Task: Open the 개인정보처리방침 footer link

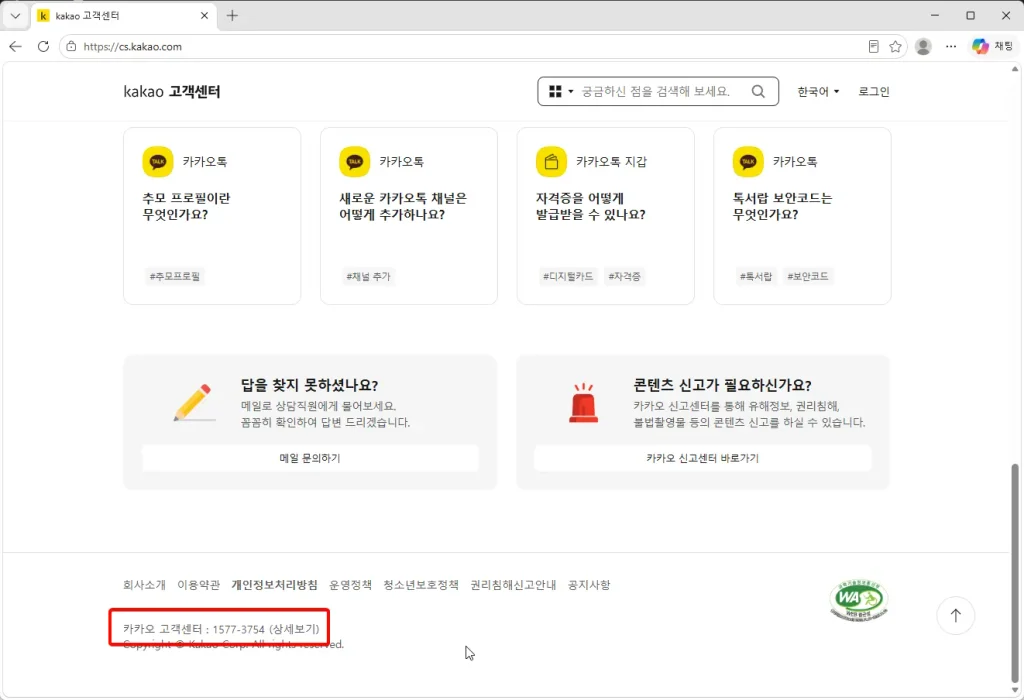Action: point(274,584)
